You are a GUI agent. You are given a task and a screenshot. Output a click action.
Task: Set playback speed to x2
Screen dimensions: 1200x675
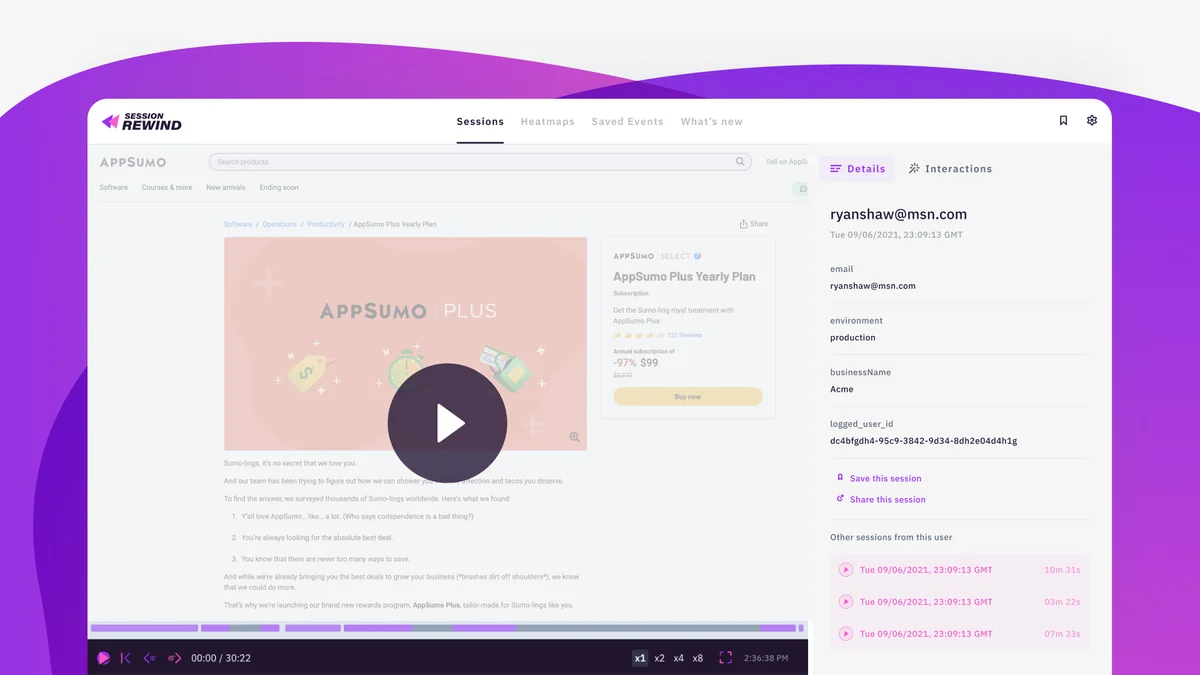click(659, 658)
